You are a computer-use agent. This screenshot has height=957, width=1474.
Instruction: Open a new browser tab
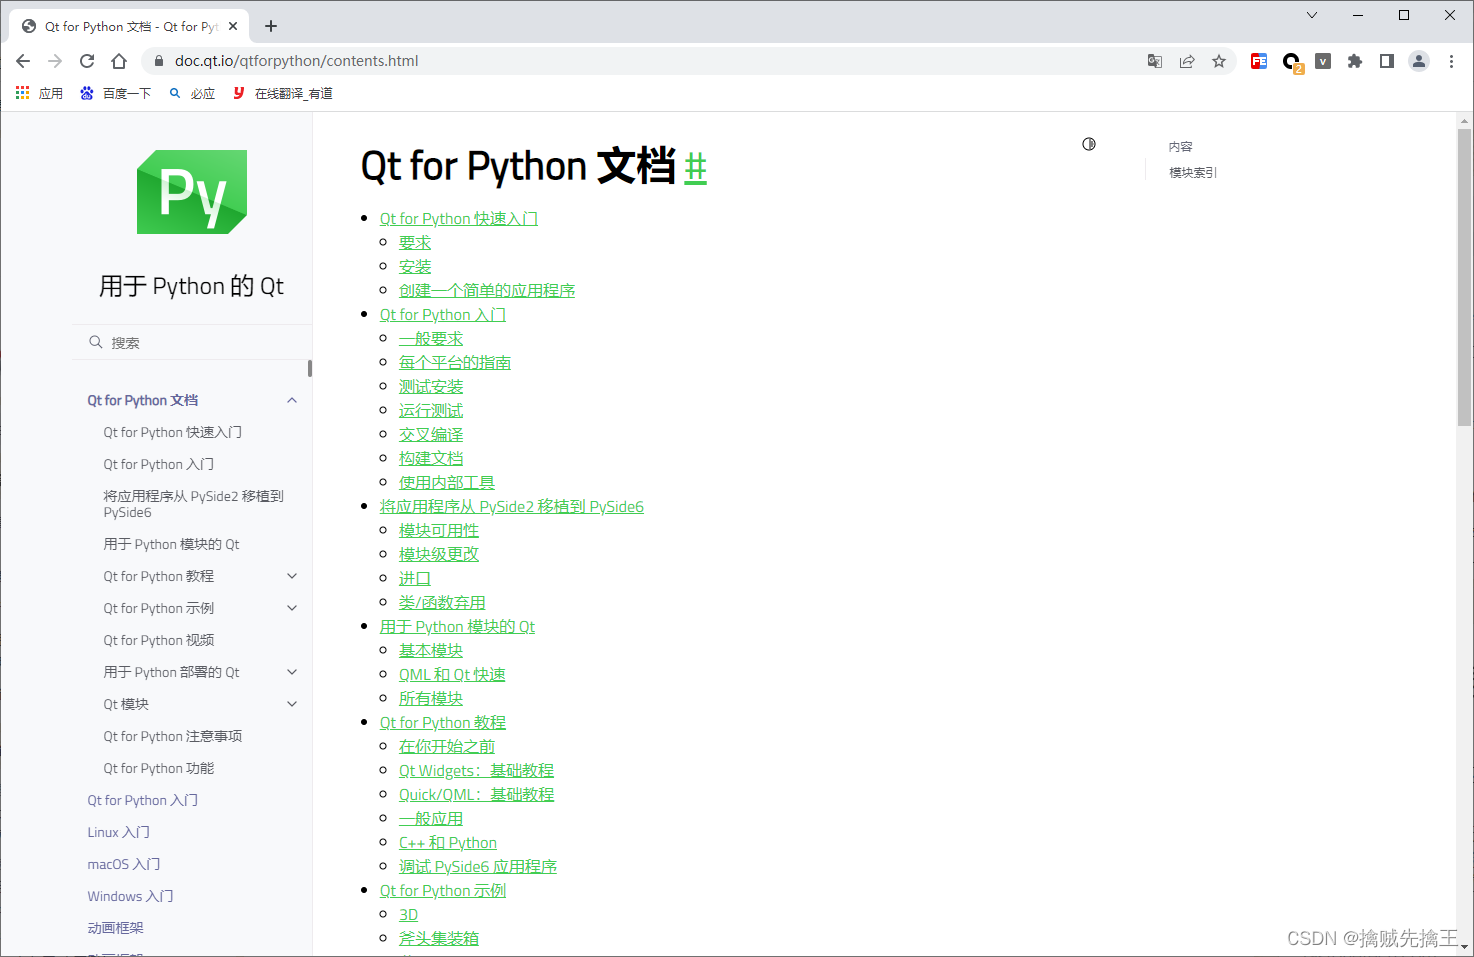click(271, 26)
